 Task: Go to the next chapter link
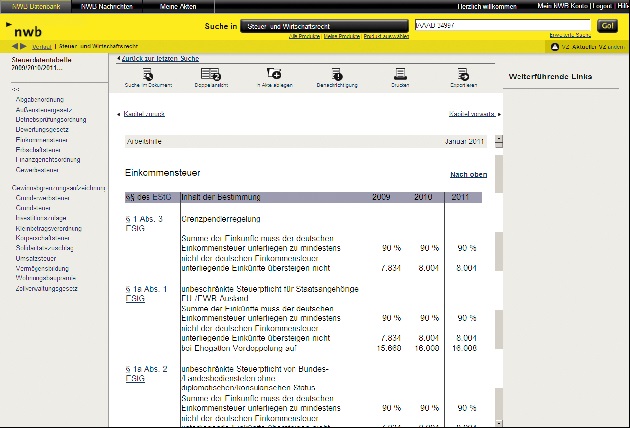point(472,114)
